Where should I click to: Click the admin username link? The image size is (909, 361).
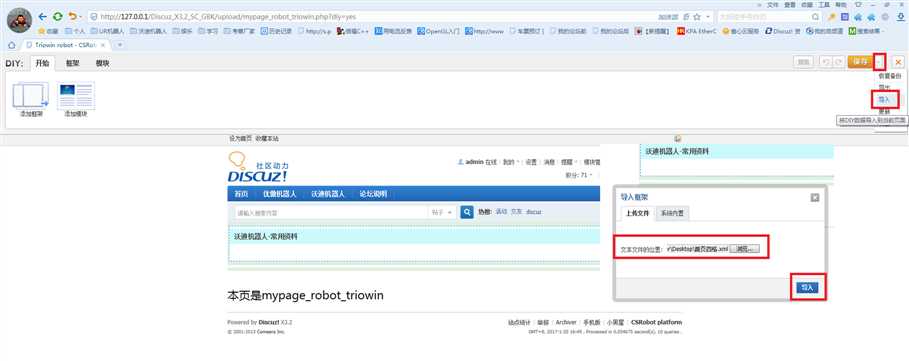(x=475, y=162)
